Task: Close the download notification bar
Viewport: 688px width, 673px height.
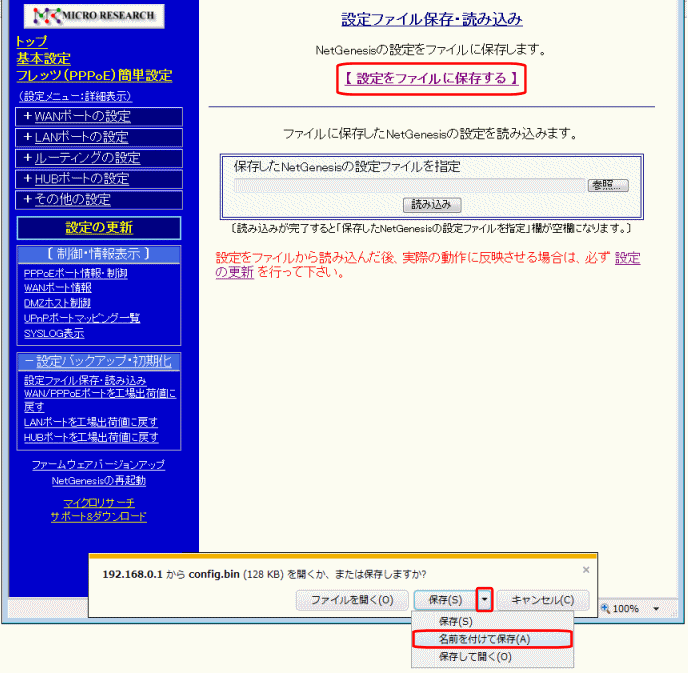Action: coord(586,569)
